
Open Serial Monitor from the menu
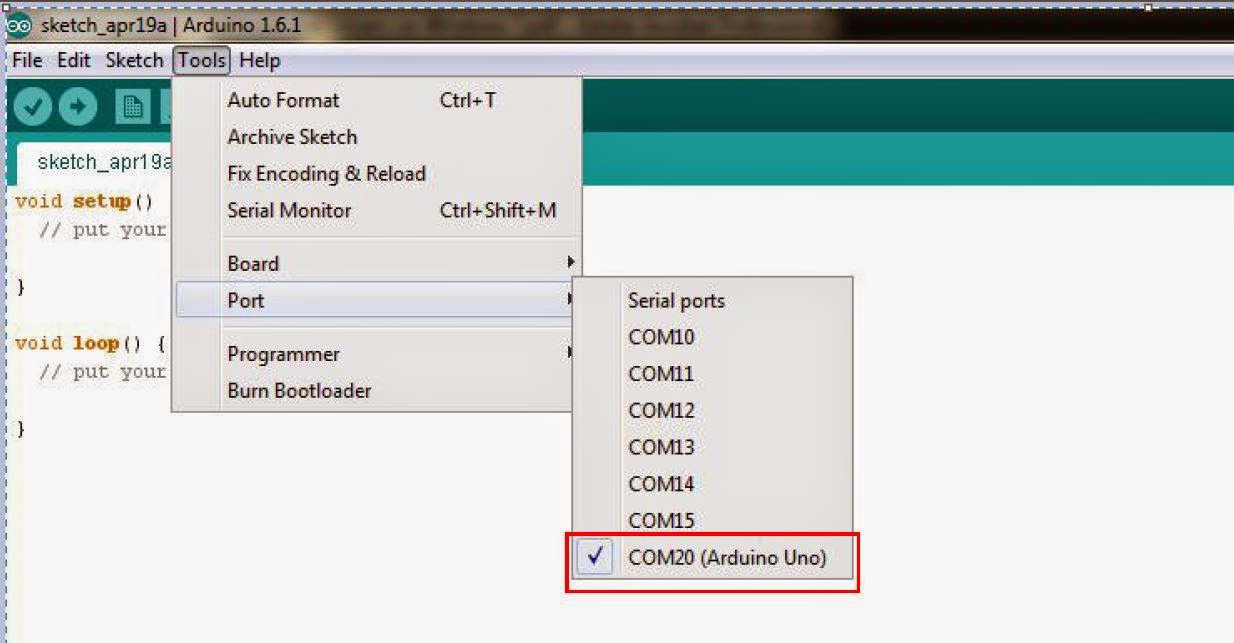(377, 210)
